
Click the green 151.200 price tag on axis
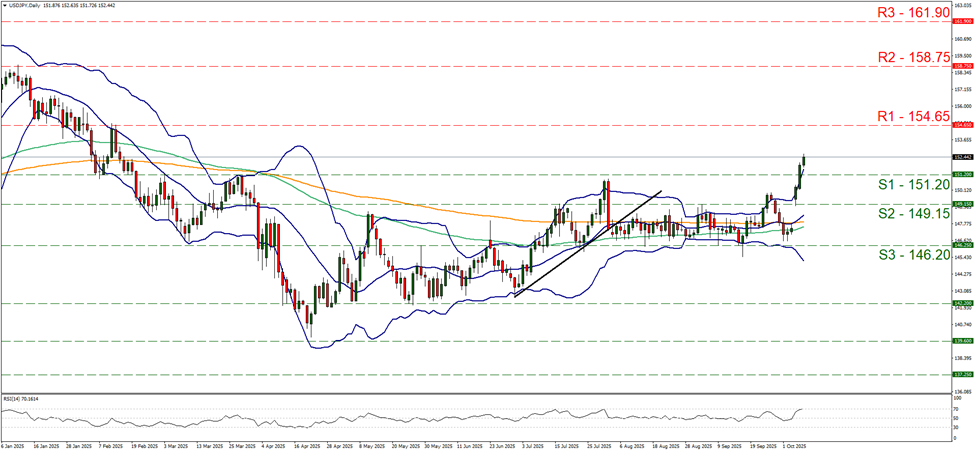[962, 174]
